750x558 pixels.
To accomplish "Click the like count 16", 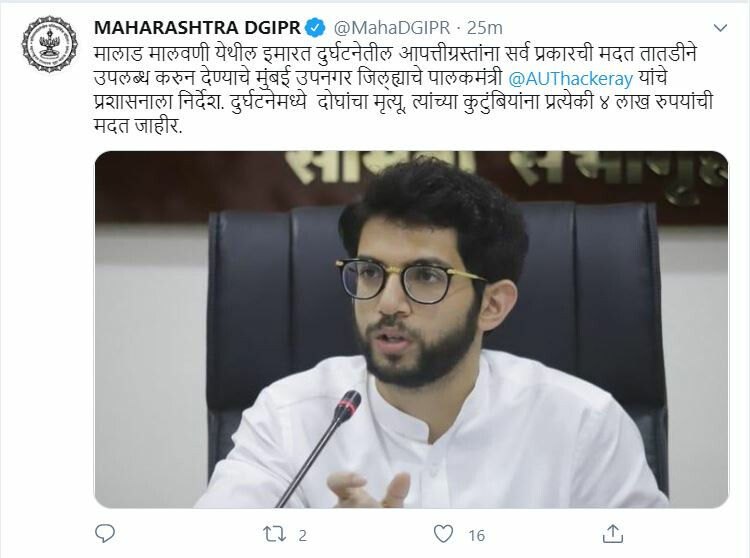I will pos(476,536).
